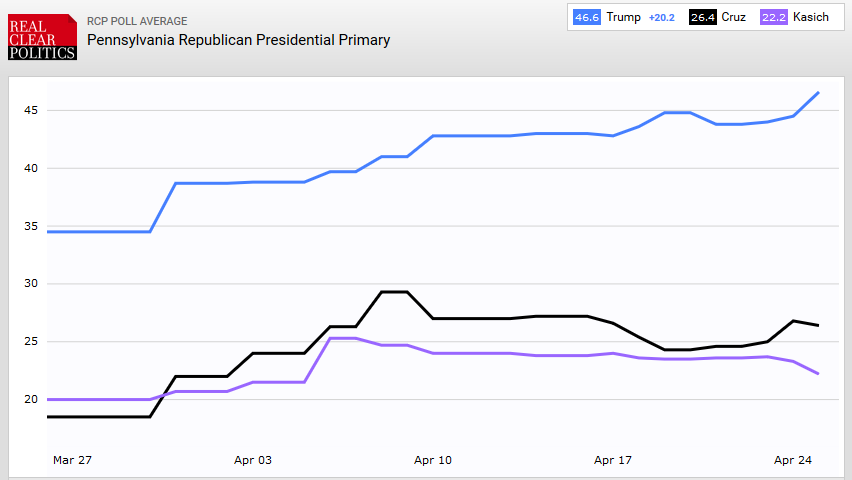Open the Pennsylvania Republican Presidential Primary title
This screenshot has height=480, width=852.
point(238,40)
